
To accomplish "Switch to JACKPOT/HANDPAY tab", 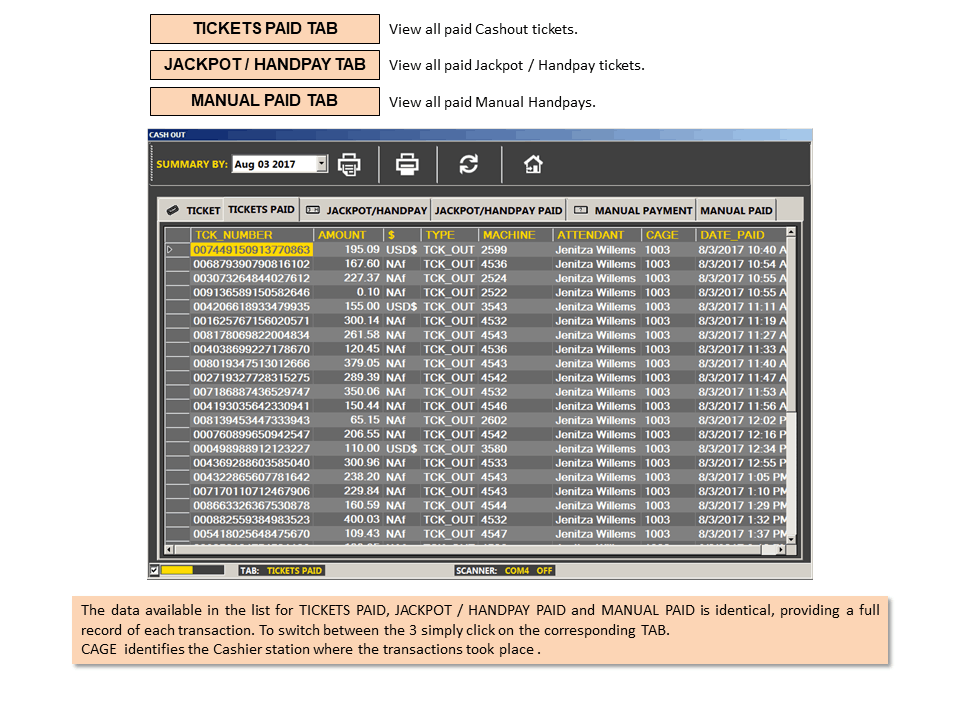I will coord(366,210).
